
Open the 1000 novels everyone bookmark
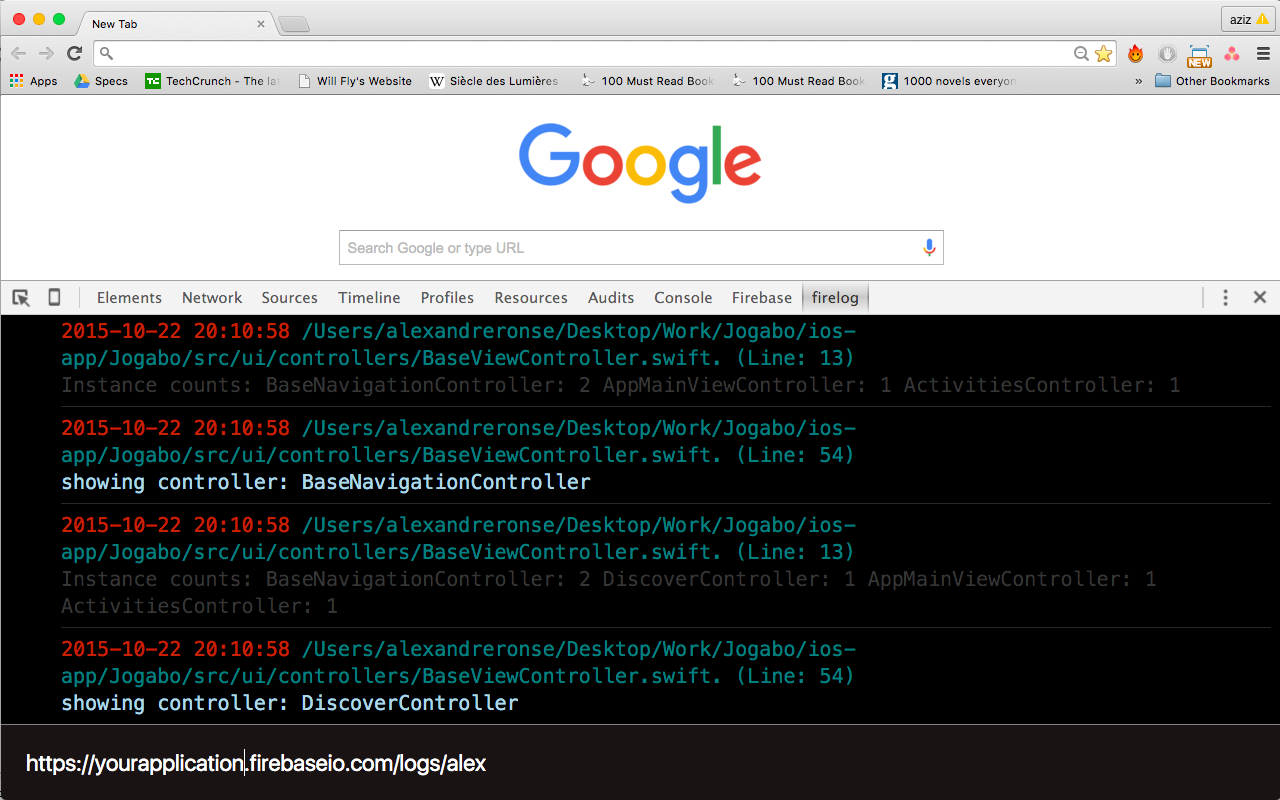point(948,81)
